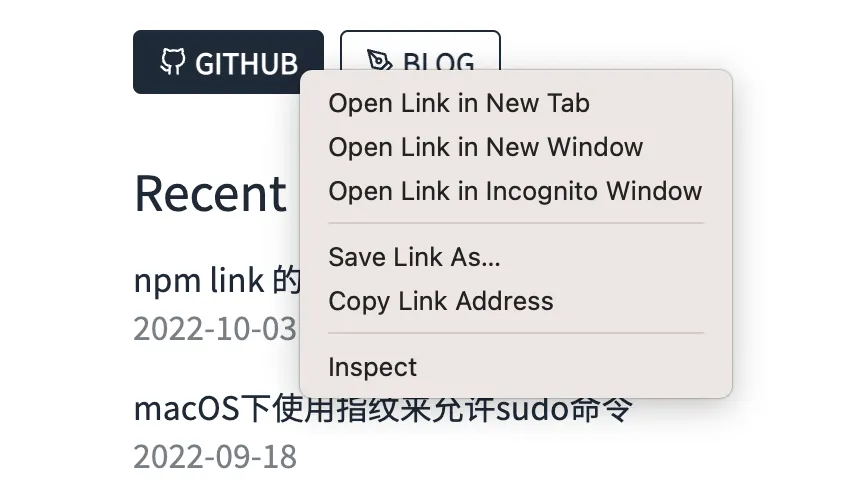Click the 2022-09-18 post date

coord(215,456)
